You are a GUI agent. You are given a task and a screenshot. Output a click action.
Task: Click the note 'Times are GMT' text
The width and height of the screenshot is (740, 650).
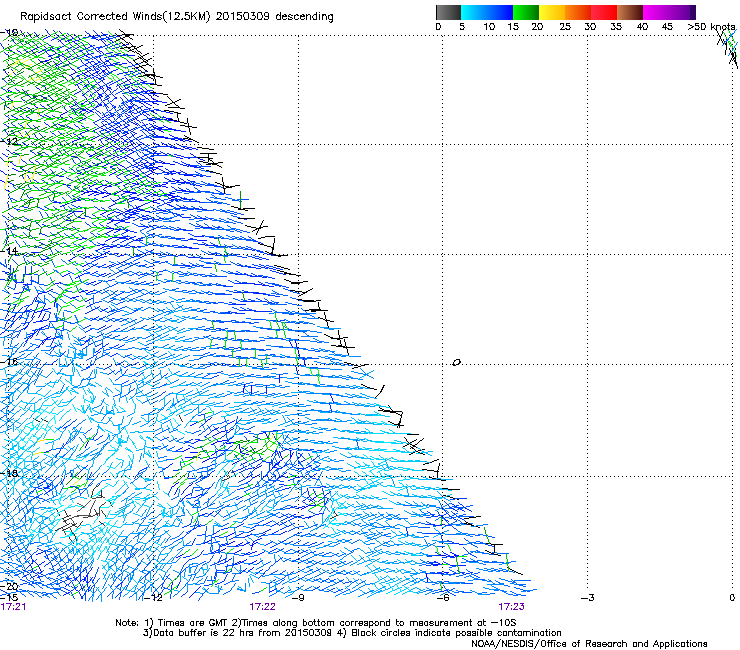point(192,623)
